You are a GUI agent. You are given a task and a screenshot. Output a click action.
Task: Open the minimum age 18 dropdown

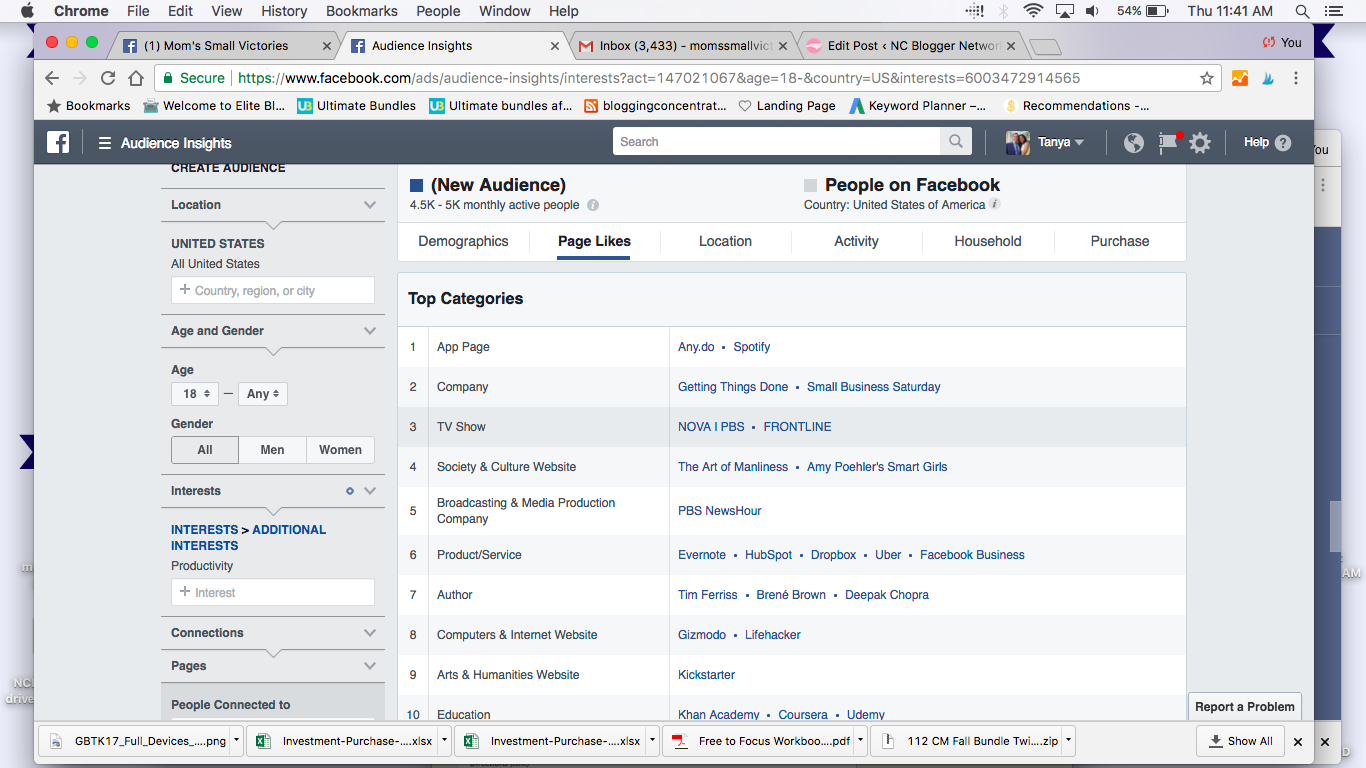195,394
